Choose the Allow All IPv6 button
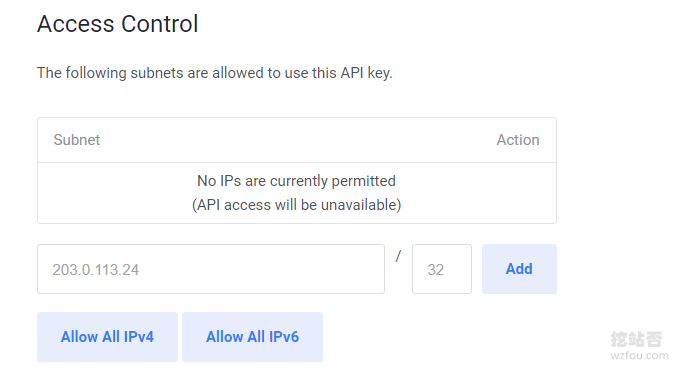This screenshot has width=680, height=366. pos(252,337)
